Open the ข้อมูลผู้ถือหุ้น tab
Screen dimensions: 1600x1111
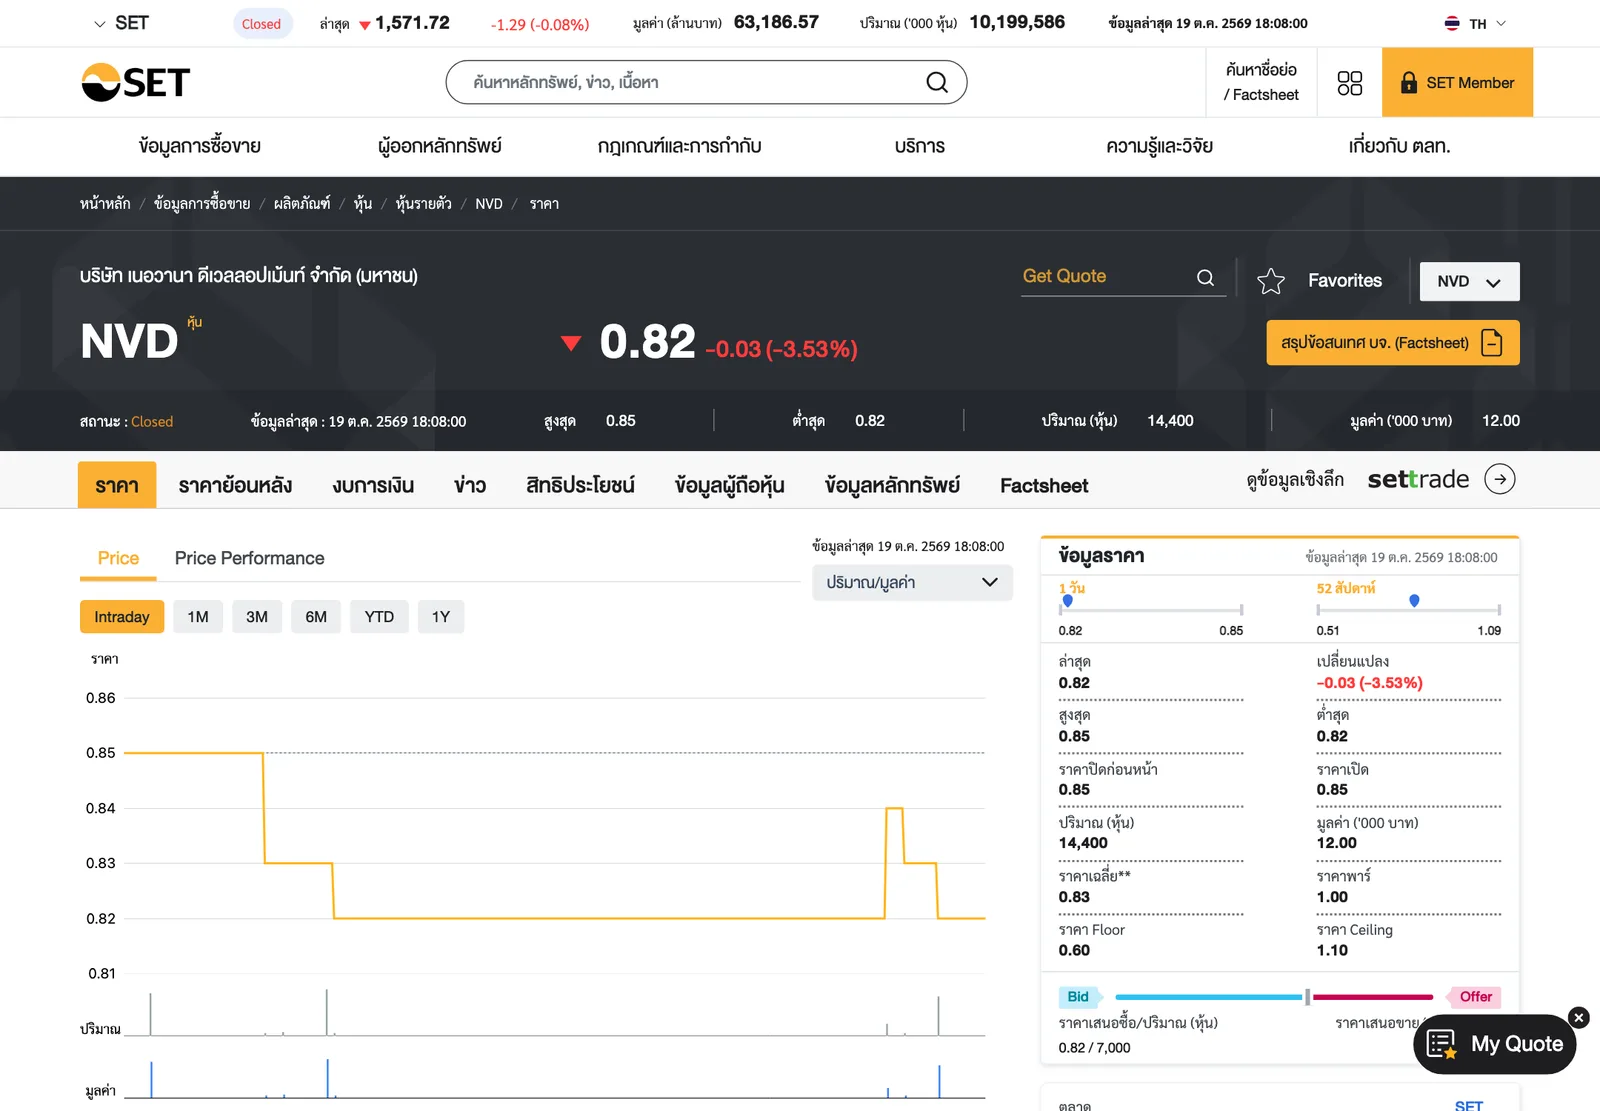730,486
